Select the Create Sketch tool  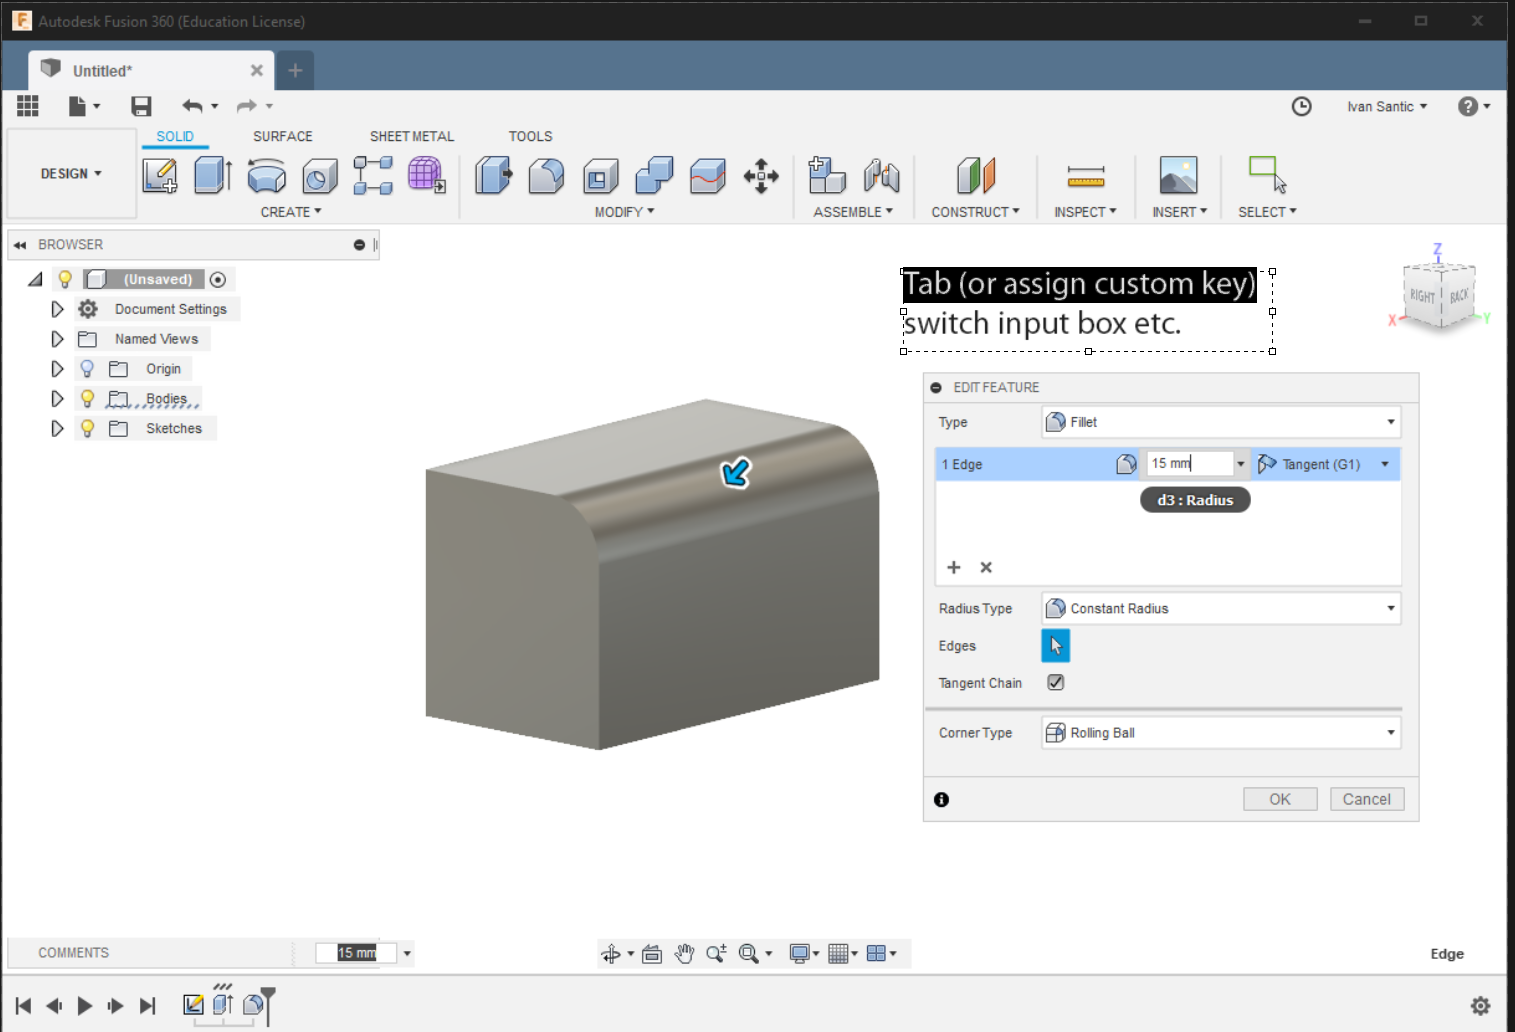point(160,175)
